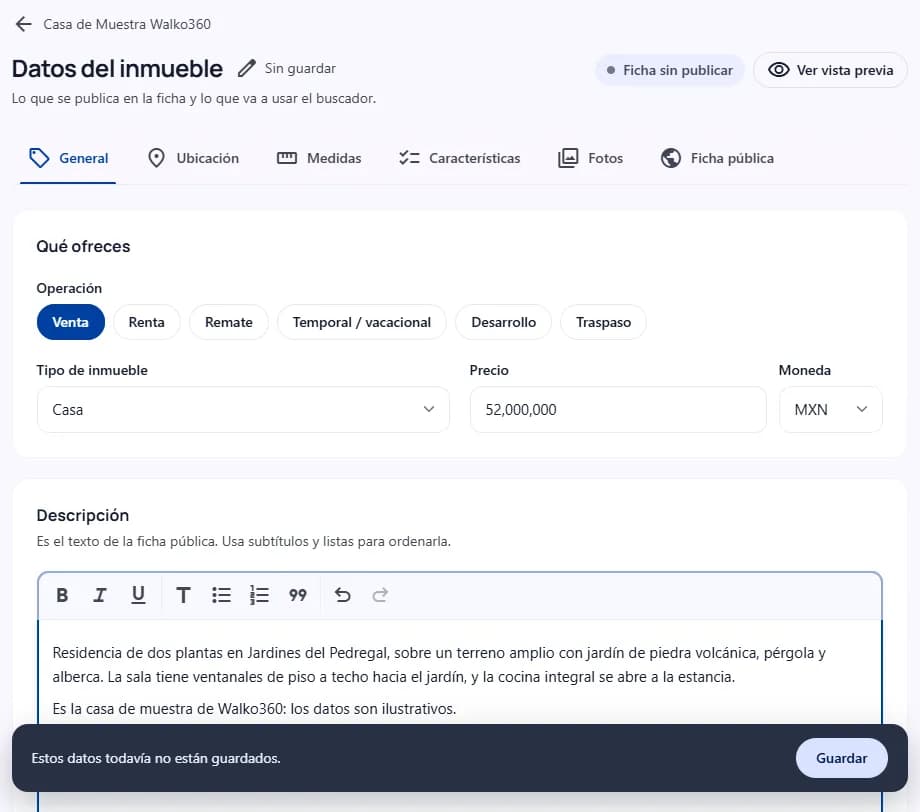Select Renta operation
This screenshot has height=812, width=920.
(147, 322)
